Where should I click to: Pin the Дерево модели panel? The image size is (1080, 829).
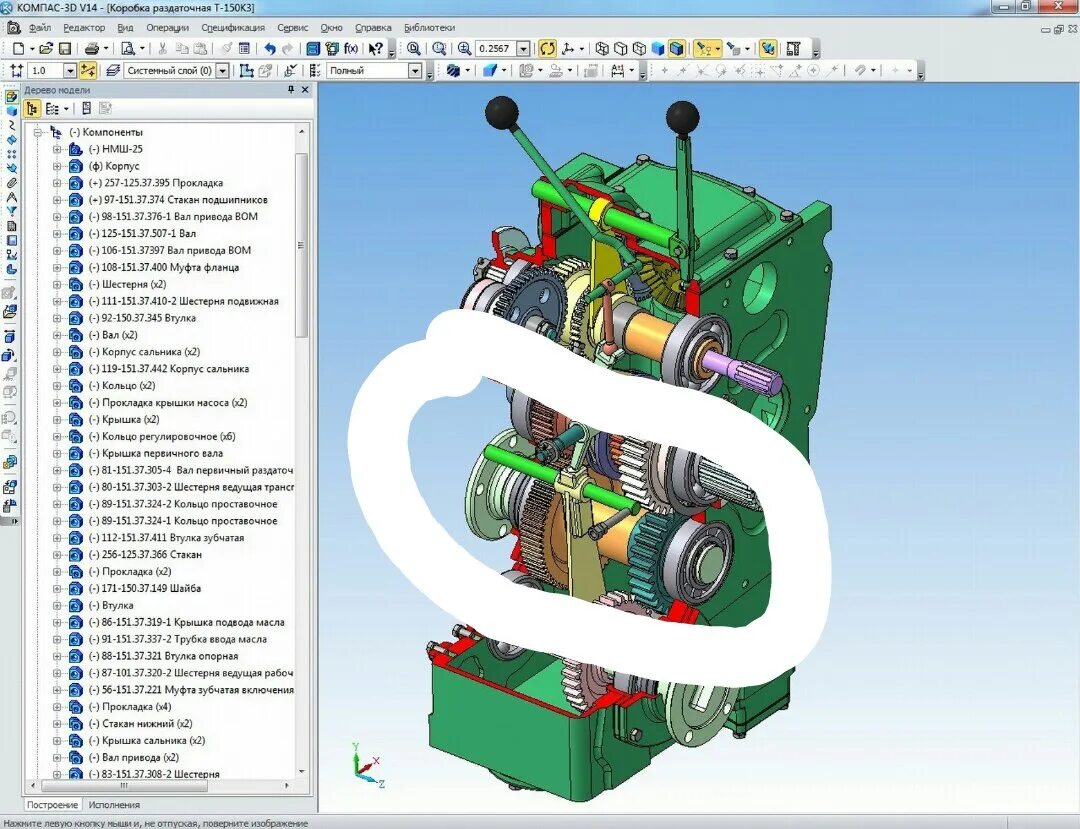(291, 90)
